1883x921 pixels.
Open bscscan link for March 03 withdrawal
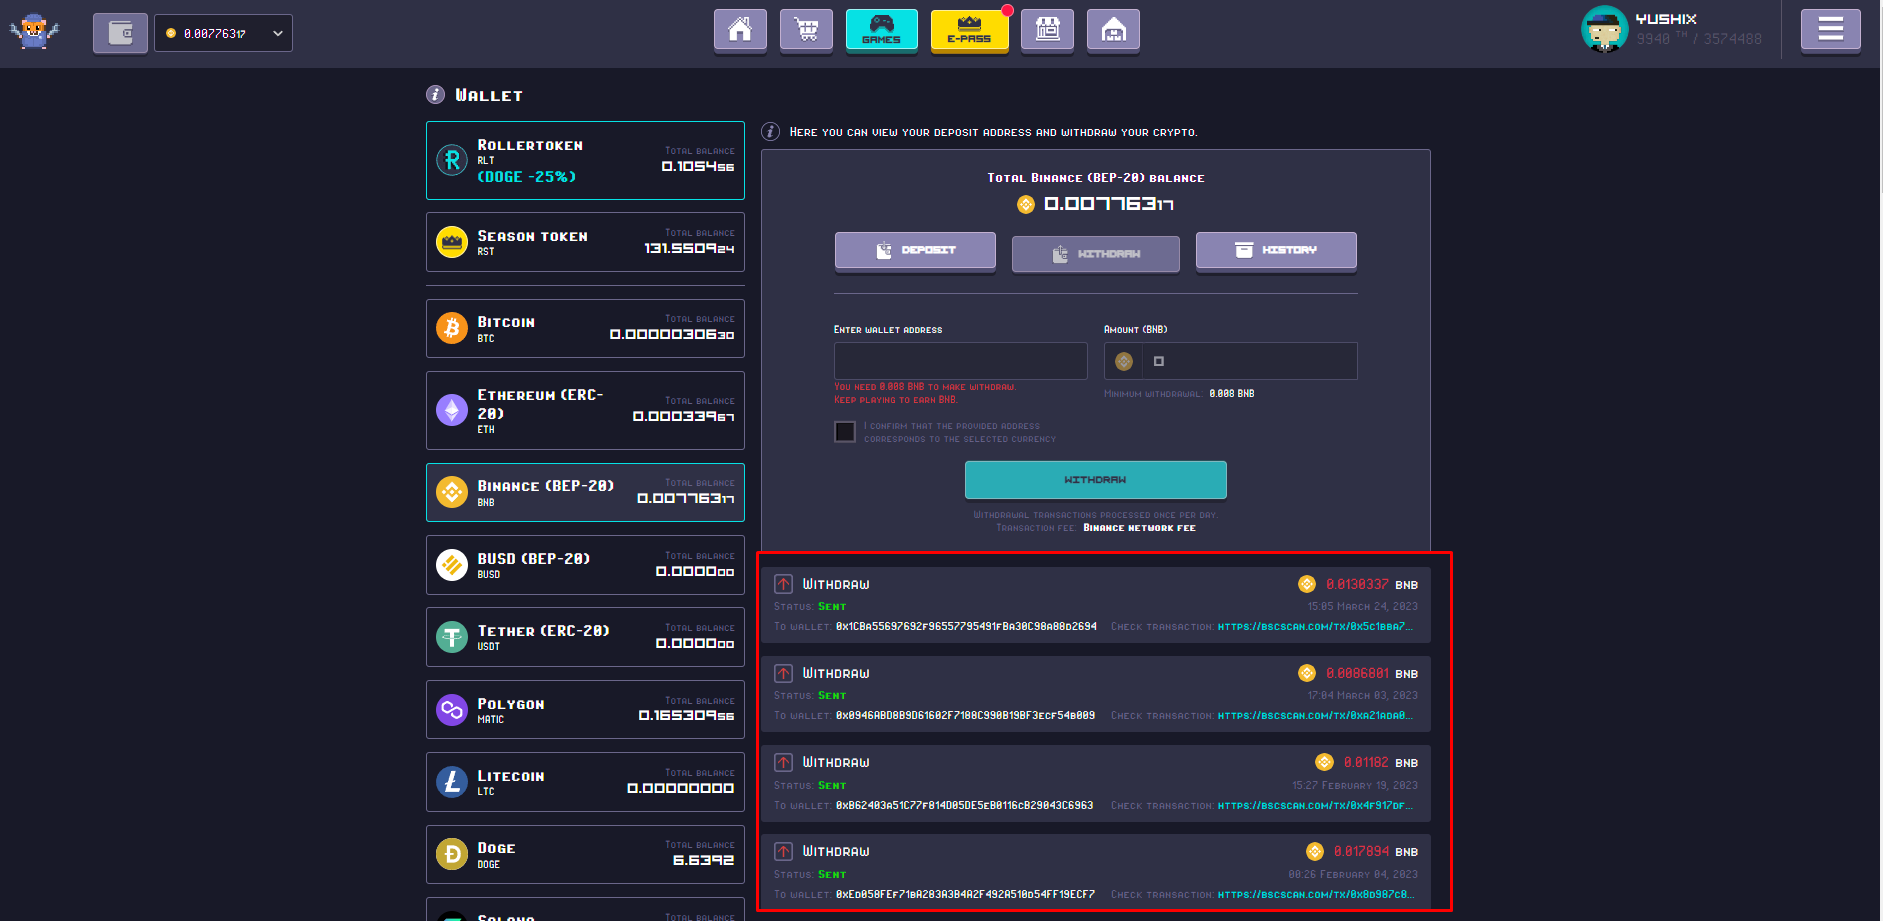1315,716
